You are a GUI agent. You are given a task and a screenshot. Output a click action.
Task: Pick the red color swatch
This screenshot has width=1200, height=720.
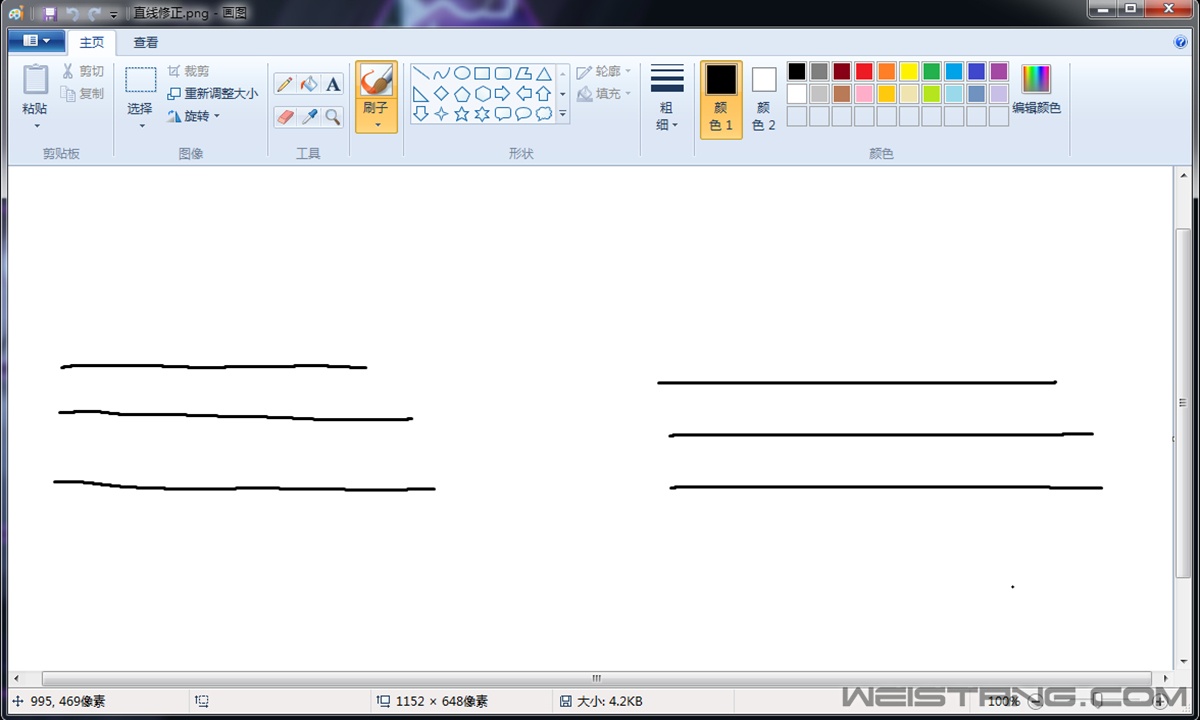[864, 71]
